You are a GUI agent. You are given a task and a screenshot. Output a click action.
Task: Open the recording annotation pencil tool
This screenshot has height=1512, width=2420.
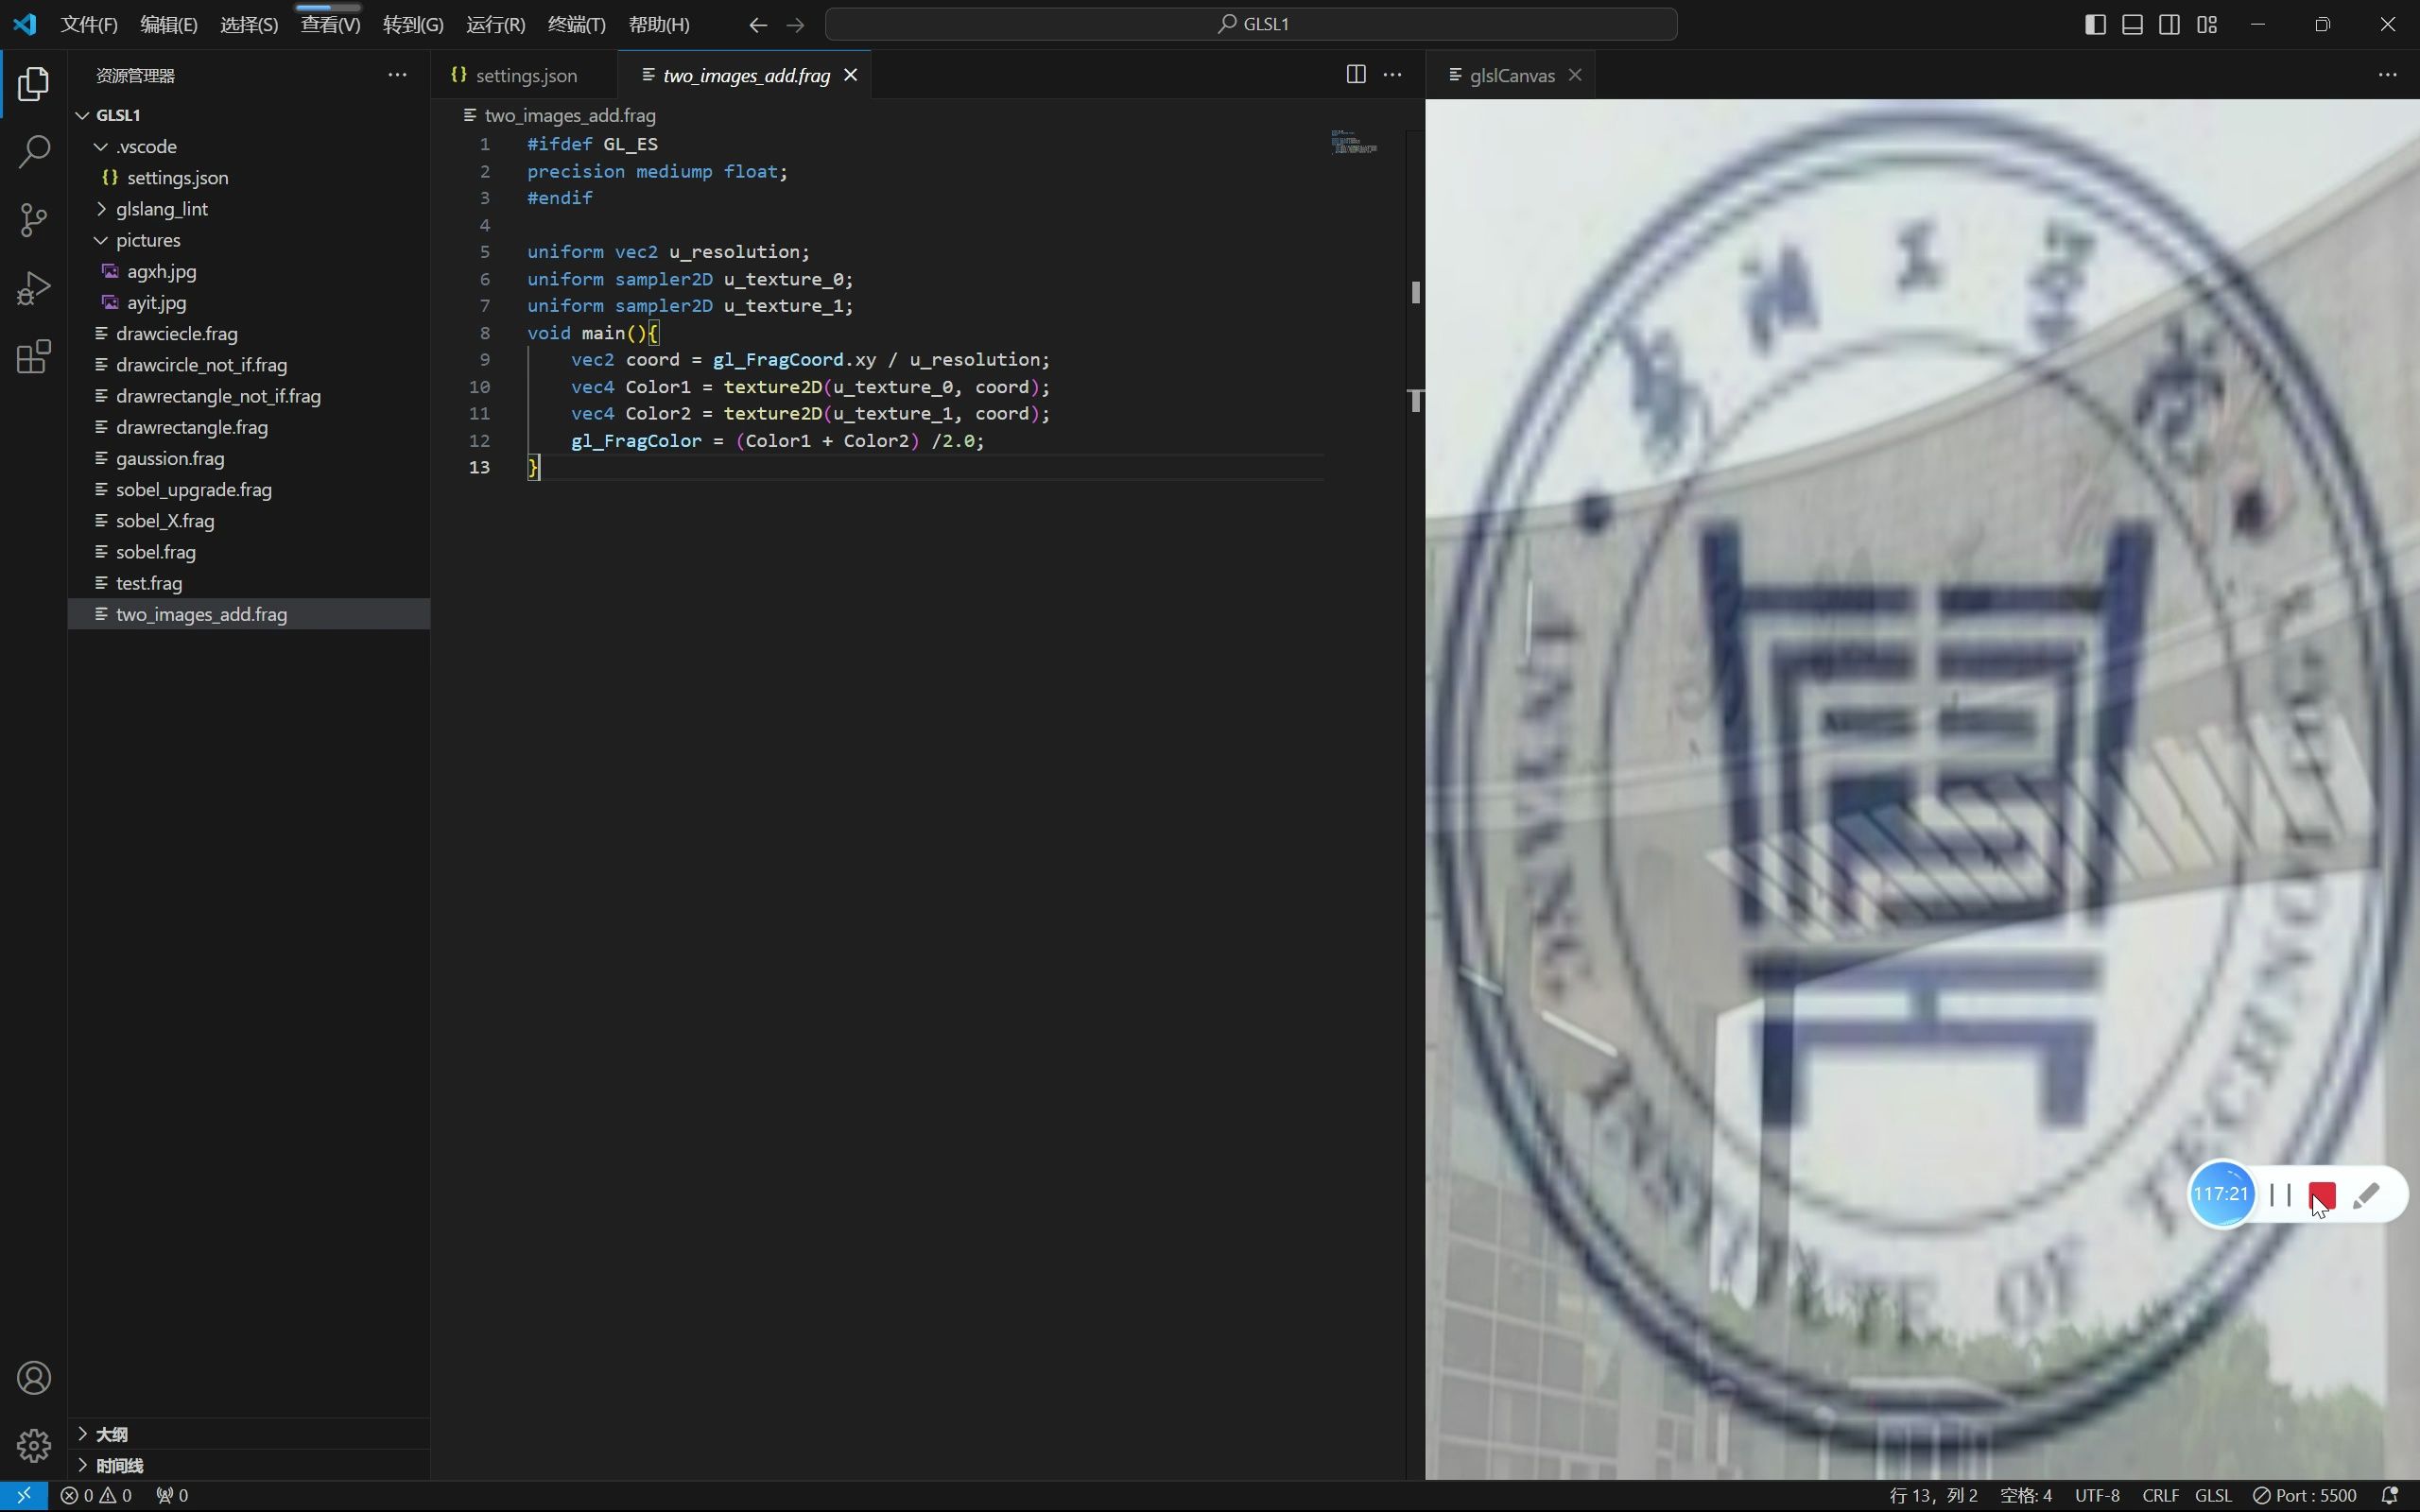click(x=2366, y=1195)
